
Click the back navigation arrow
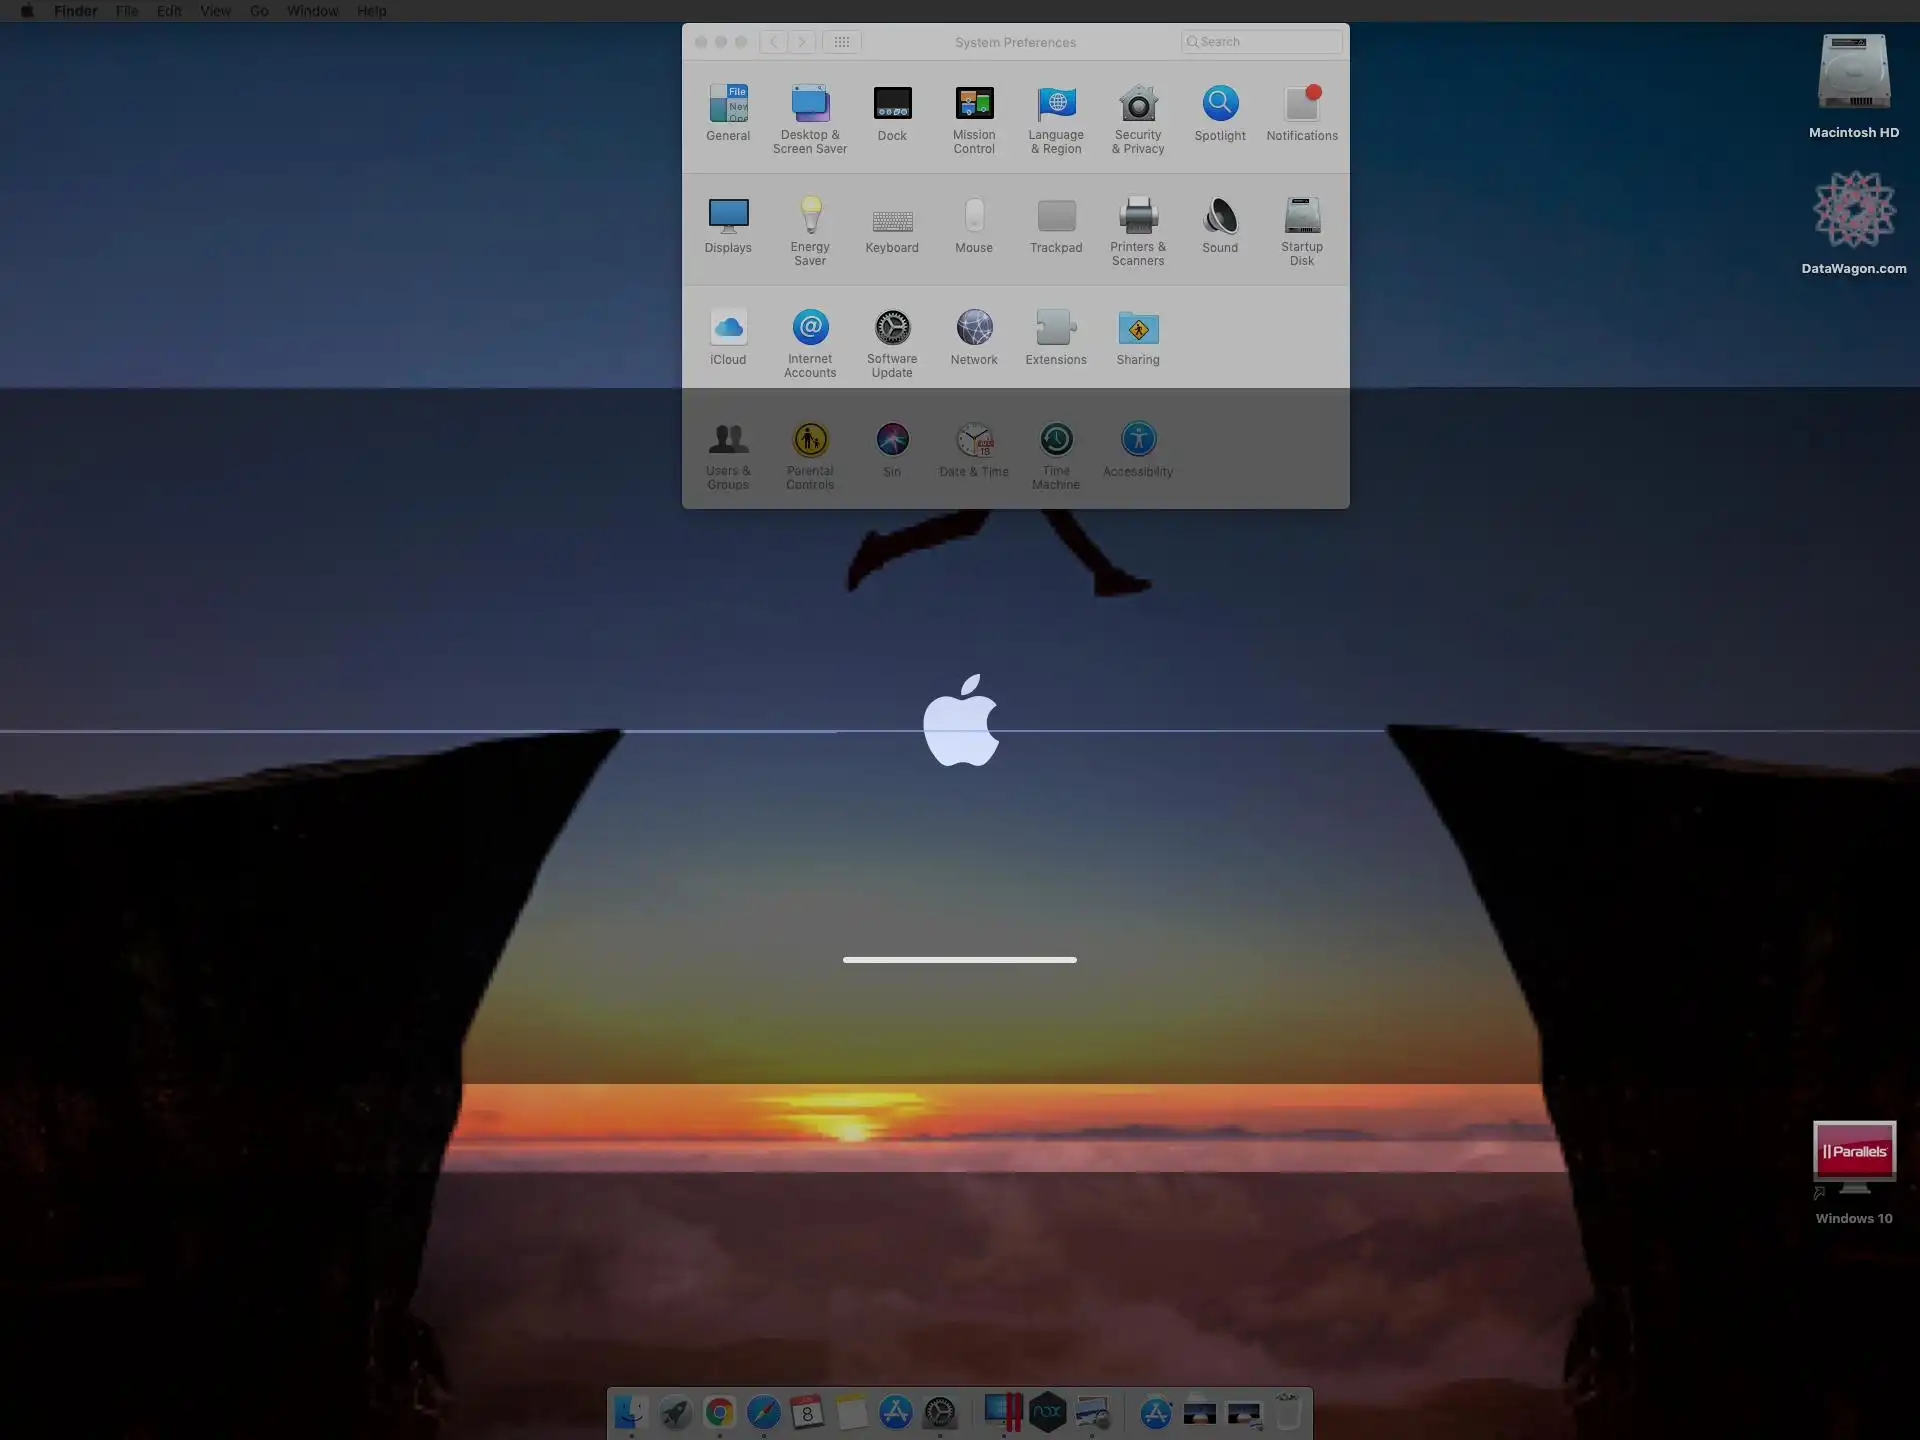point(773,42)
